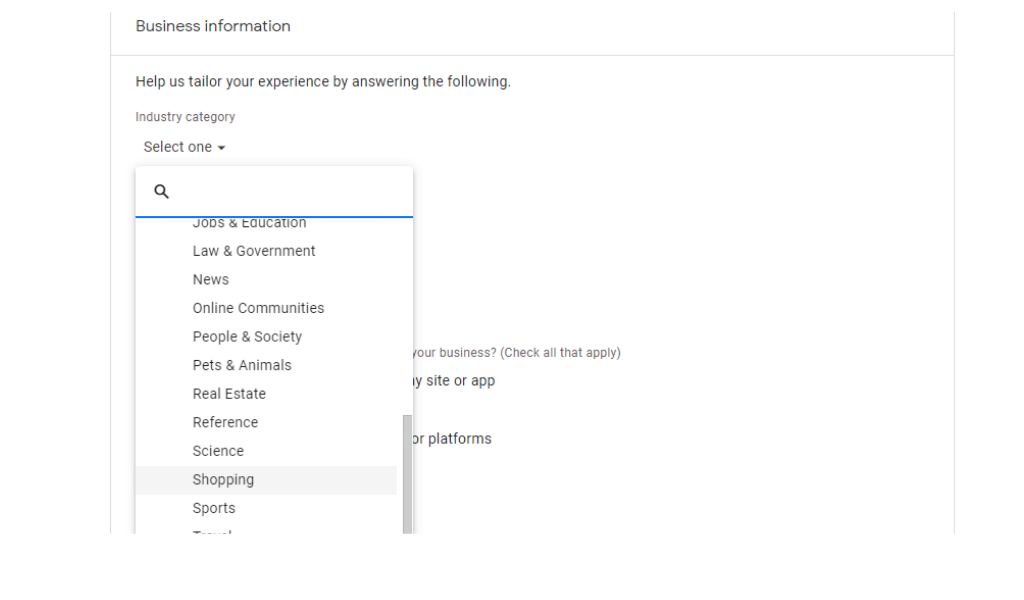Click the highlighted Shopping option

pos(223,480)
